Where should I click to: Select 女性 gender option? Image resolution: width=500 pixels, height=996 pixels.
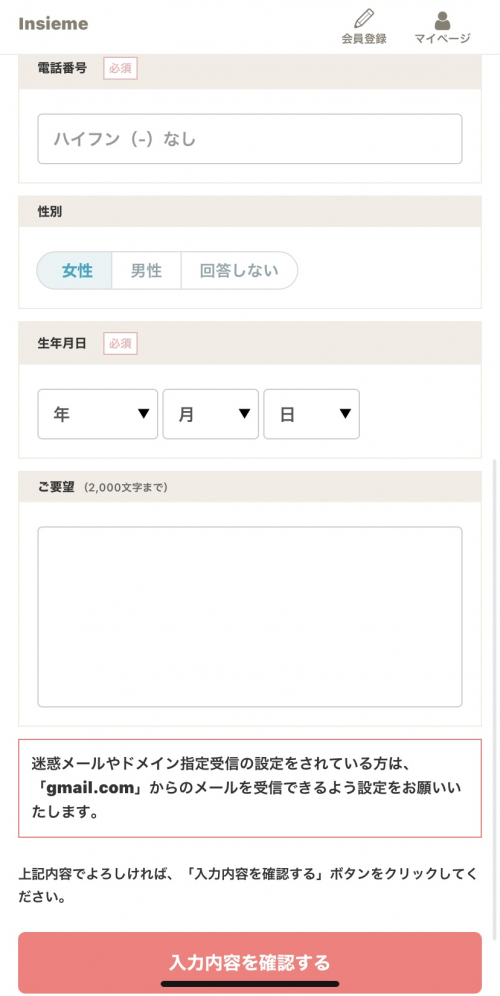click(75, 271)
